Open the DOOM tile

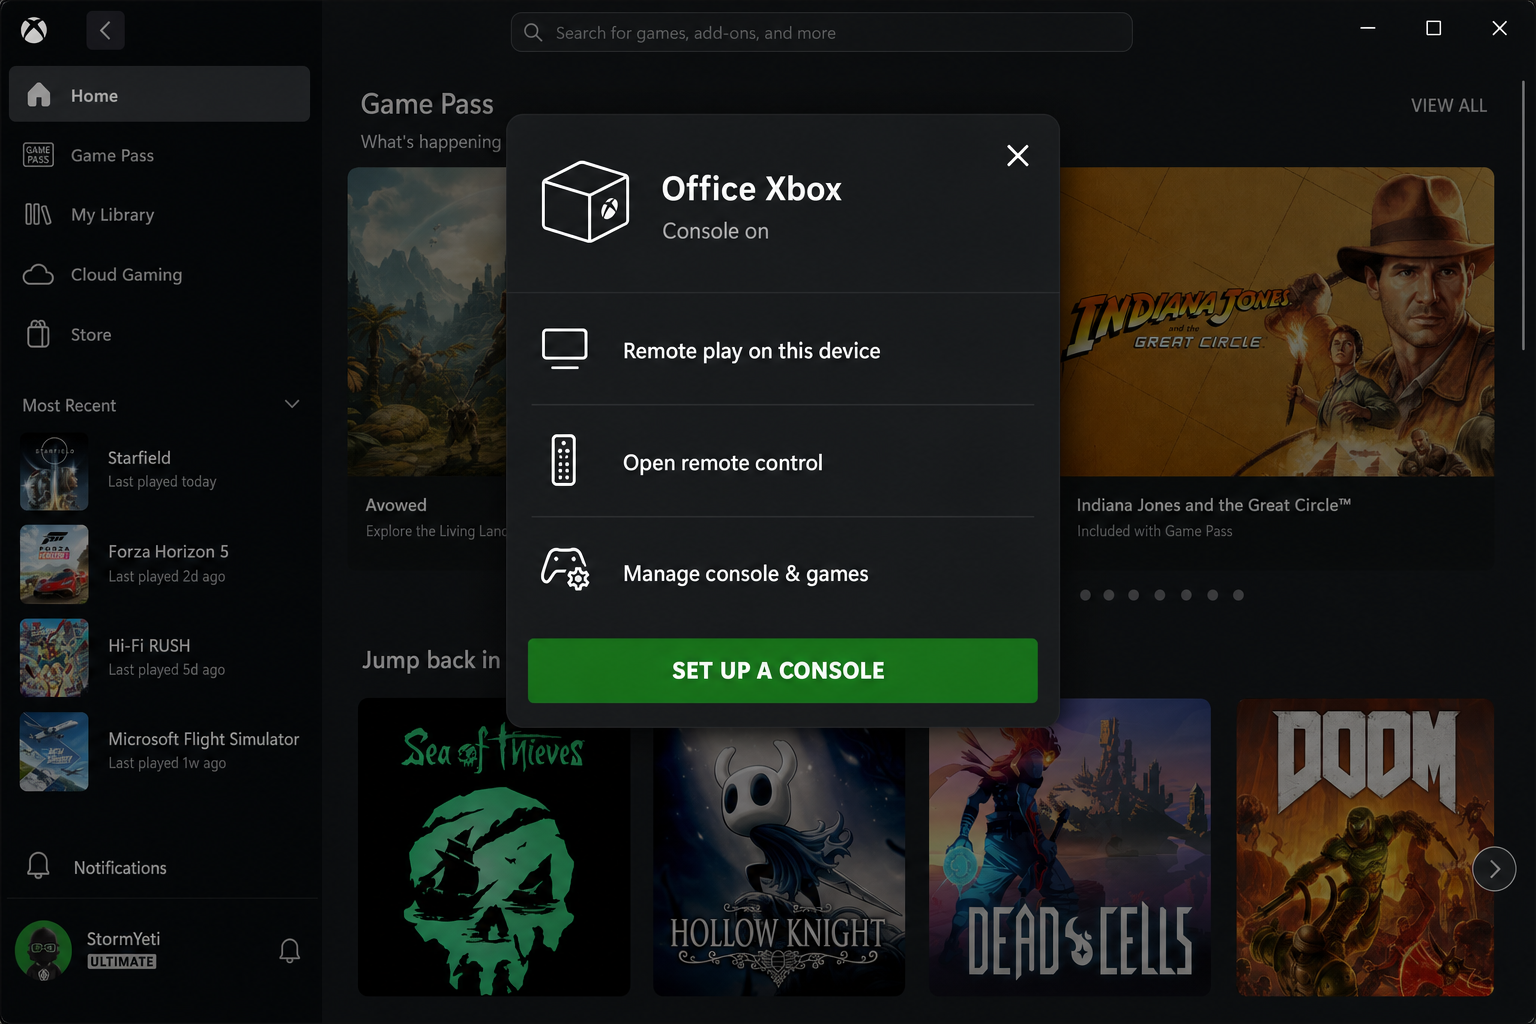[x=1365, y=847]
